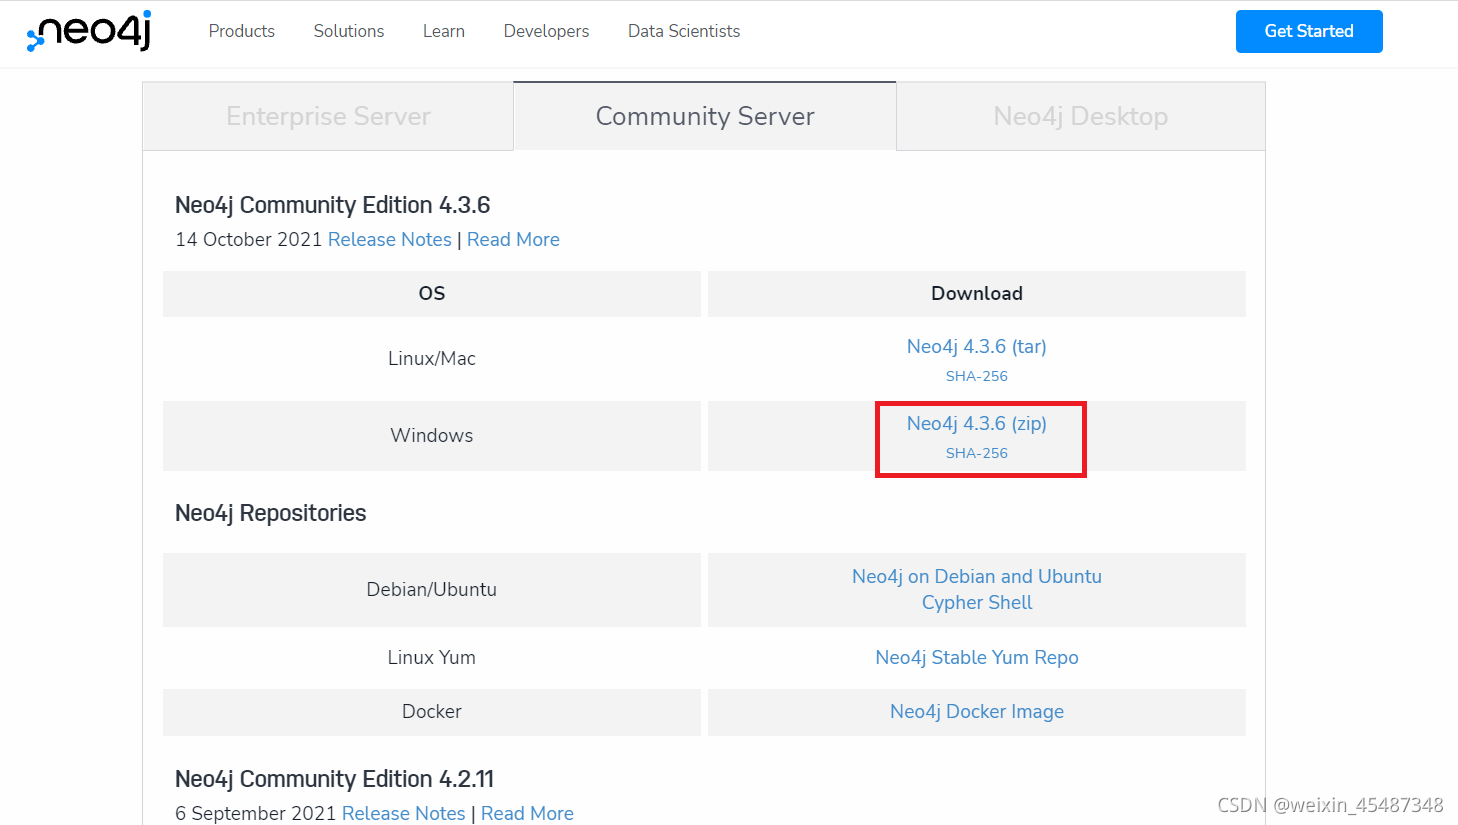Open the 4.3.6 Release Notes link
Screen dimensions: 1458x825
point(390,239)
